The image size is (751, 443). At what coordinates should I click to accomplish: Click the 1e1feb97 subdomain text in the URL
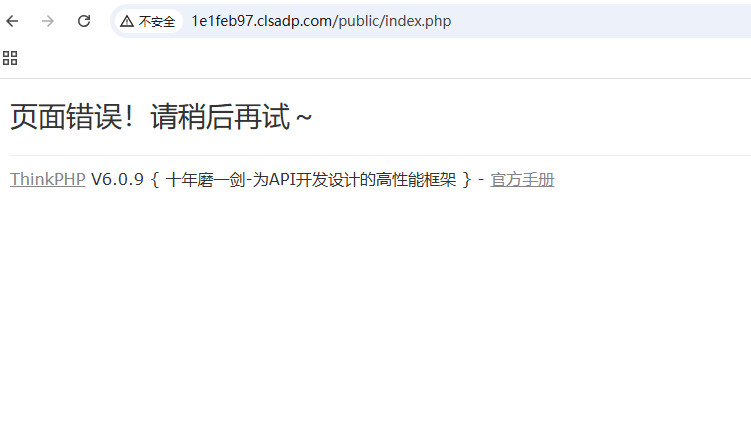(x=222, y=21)
